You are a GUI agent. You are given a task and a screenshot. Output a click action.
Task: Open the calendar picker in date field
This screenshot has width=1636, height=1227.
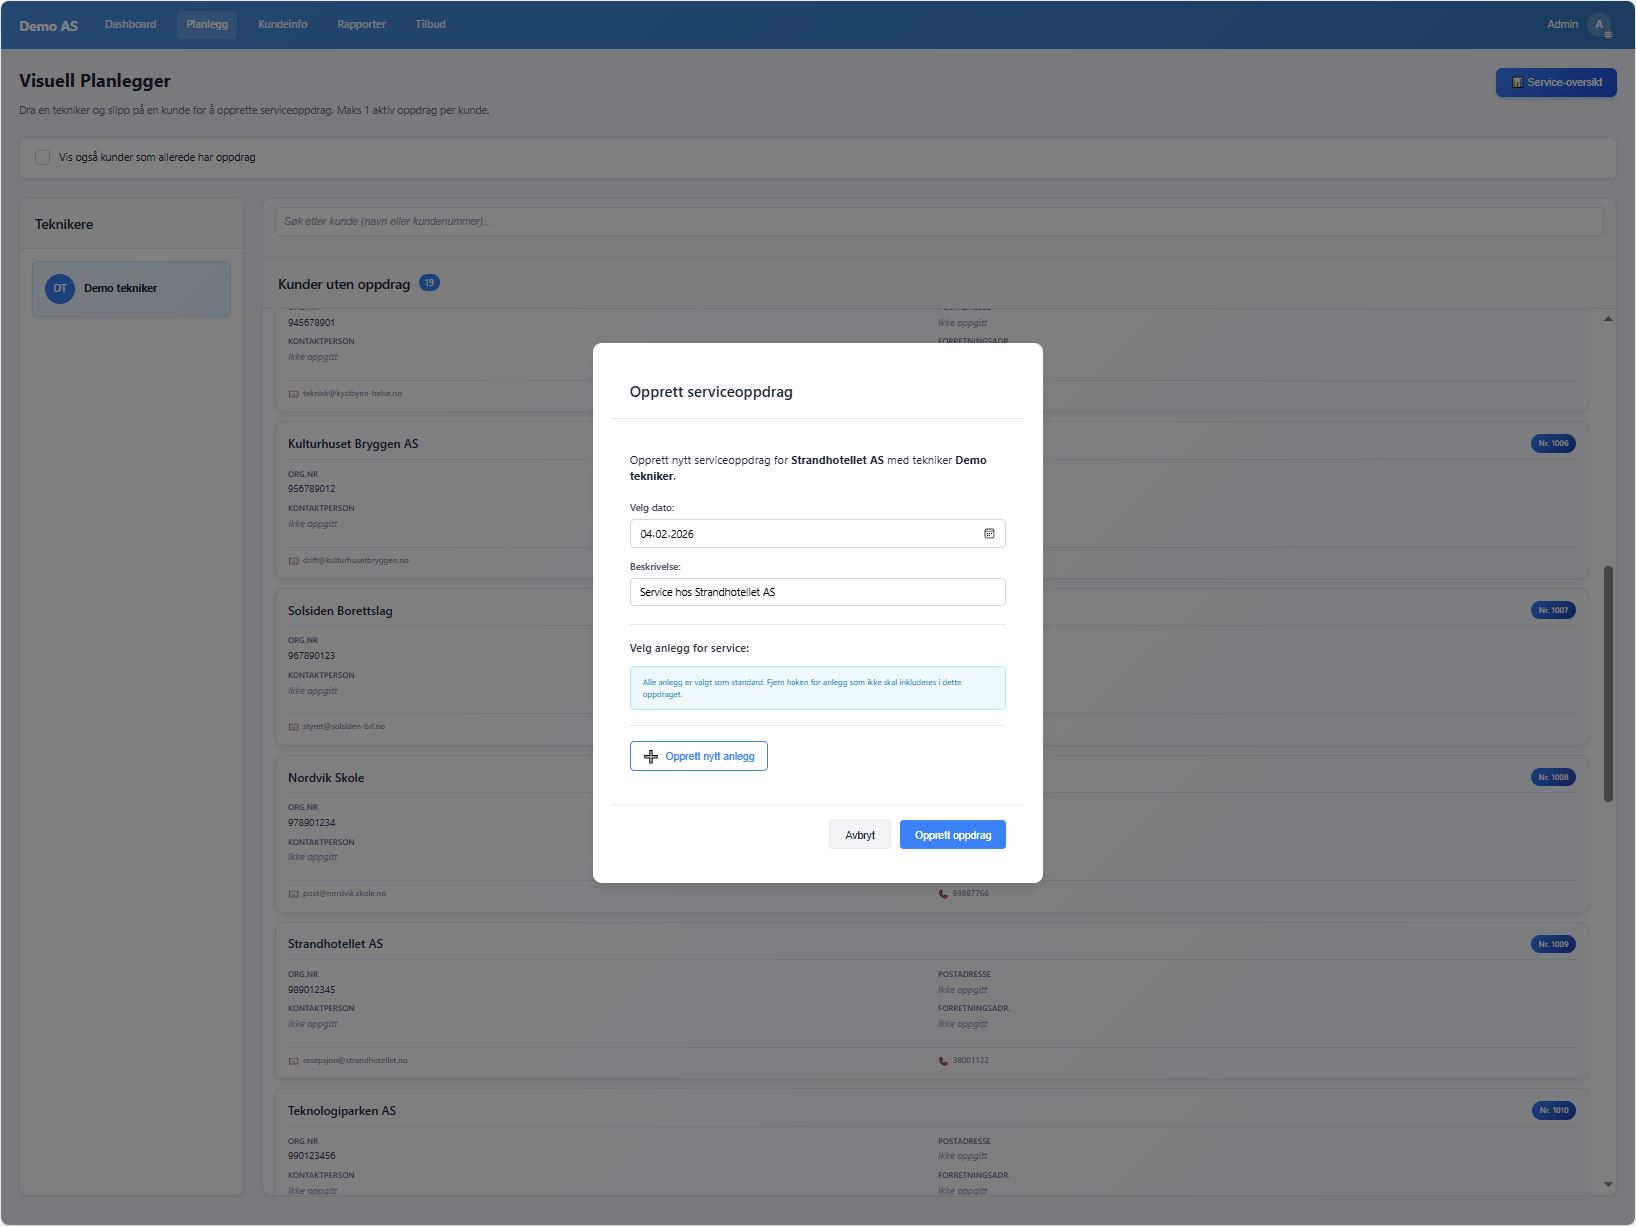pos(989,534)
